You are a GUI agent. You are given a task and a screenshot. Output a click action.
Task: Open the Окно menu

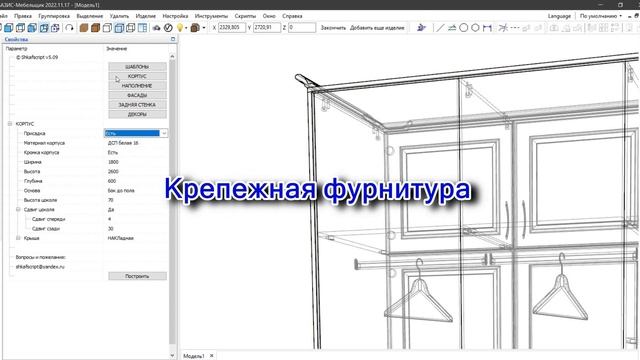click(x=269, y=16)
